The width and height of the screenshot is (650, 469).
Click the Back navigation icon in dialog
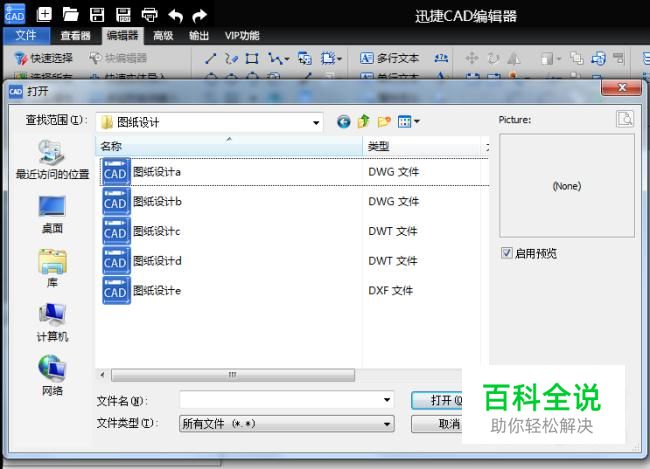point(343,122)
